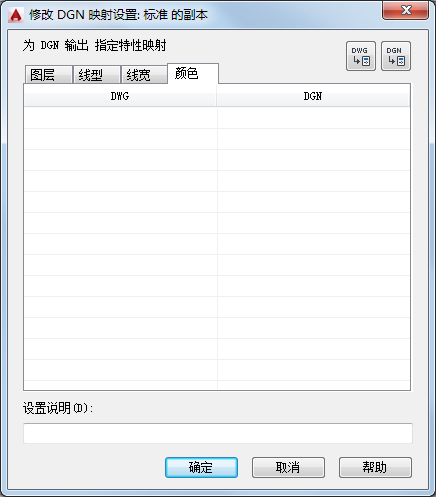The image size is (436, 497).
Task: Select first empty DGN cell in table
Action: pyautogui.click(x=314, y=118)
